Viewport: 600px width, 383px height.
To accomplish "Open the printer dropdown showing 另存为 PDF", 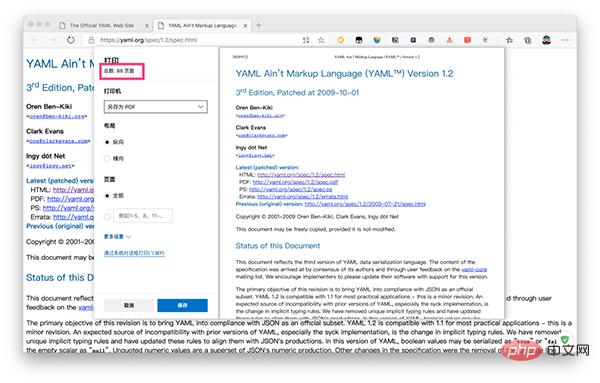I will coord(156,107).
